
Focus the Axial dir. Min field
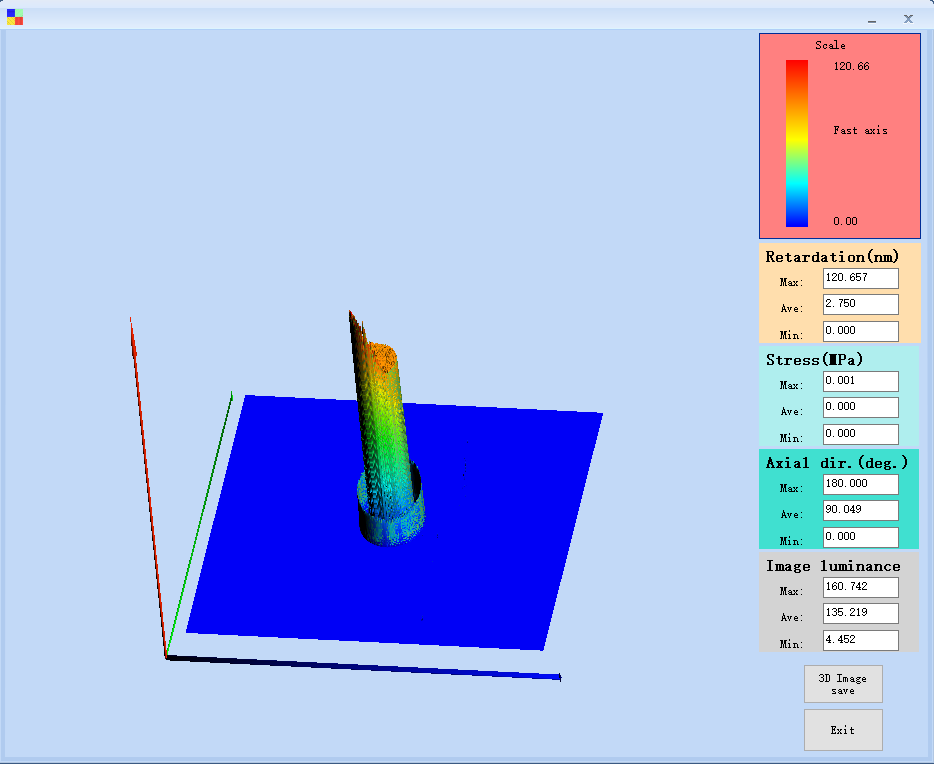(860, 537)
